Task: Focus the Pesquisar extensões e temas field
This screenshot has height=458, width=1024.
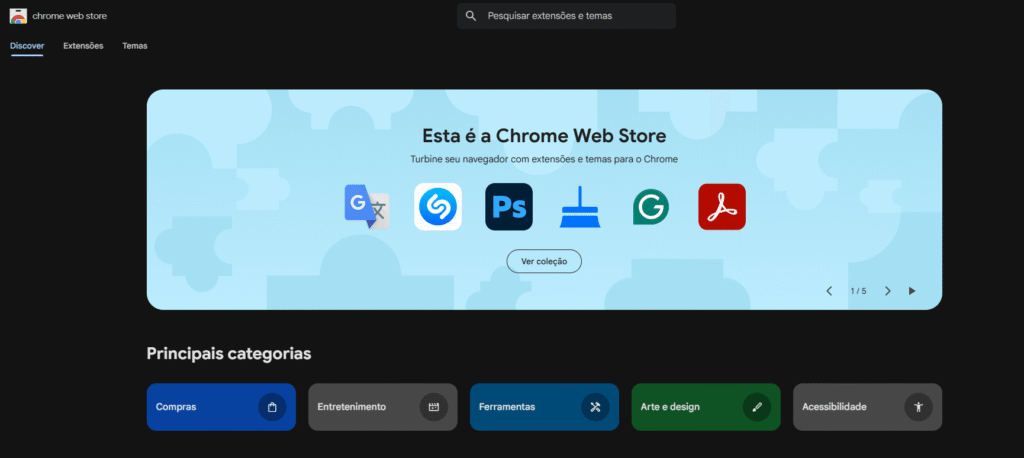Action: click(566, 16)
